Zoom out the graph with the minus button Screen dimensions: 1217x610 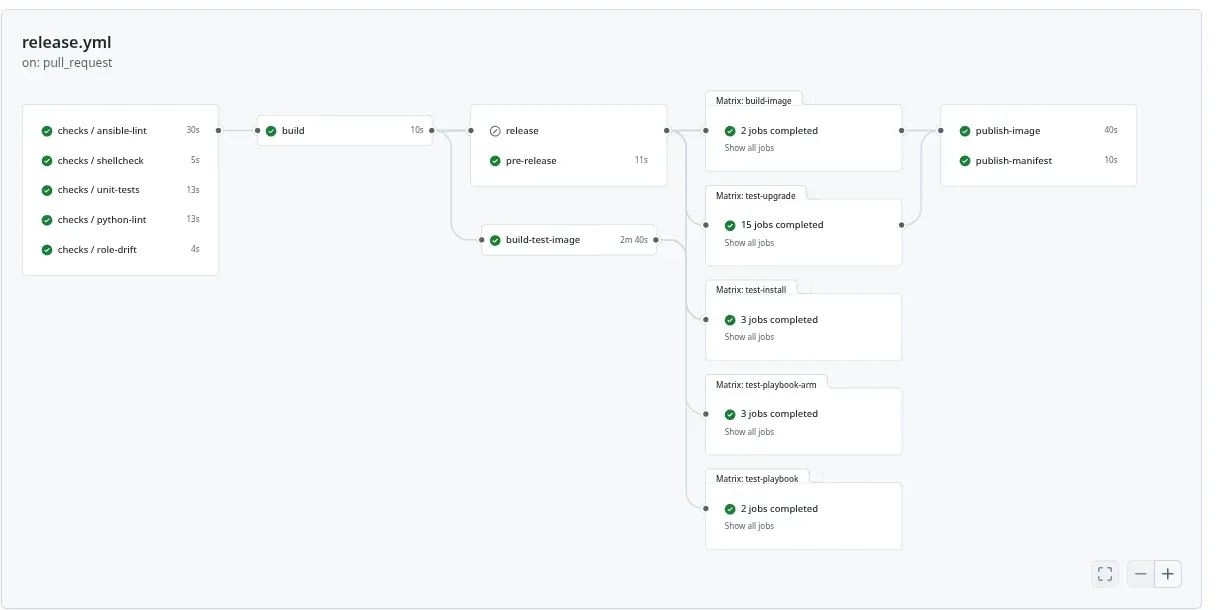click(1141, 574)
